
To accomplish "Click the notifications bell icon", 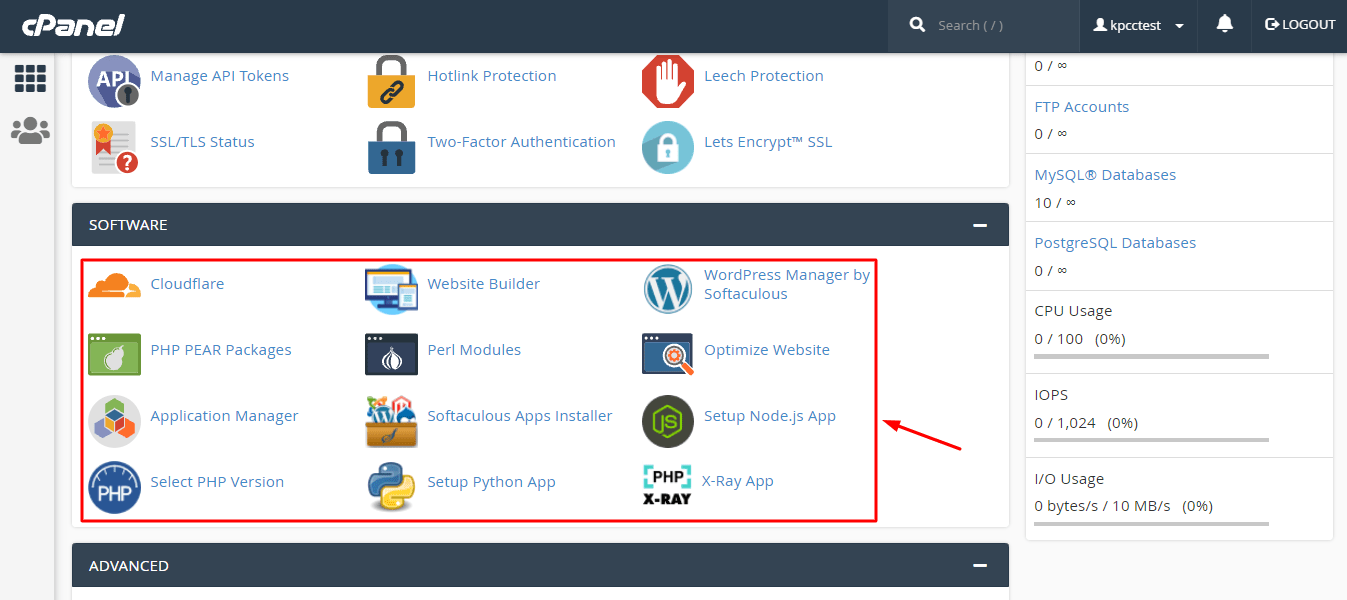I will point(1224,25).
